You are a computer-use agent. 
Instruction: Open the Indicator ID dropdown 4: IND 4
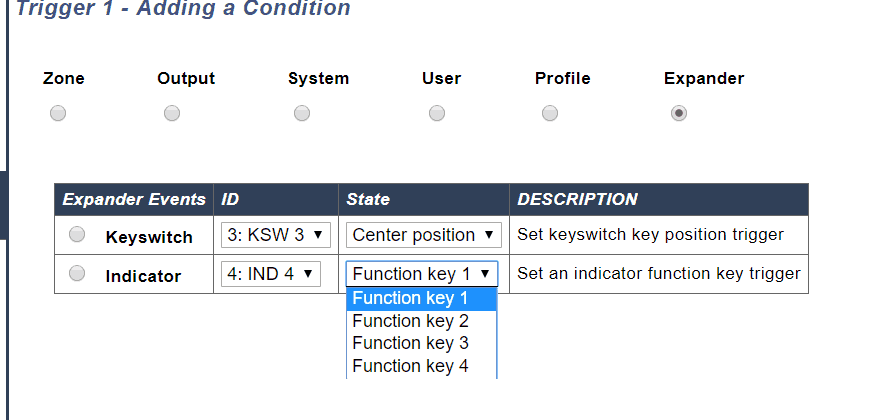(270, 273)
